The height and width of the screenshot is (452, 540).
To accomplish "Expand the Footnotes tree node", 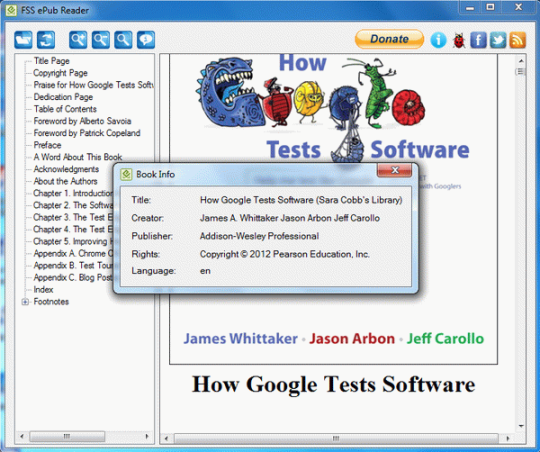I will (25, 302).
